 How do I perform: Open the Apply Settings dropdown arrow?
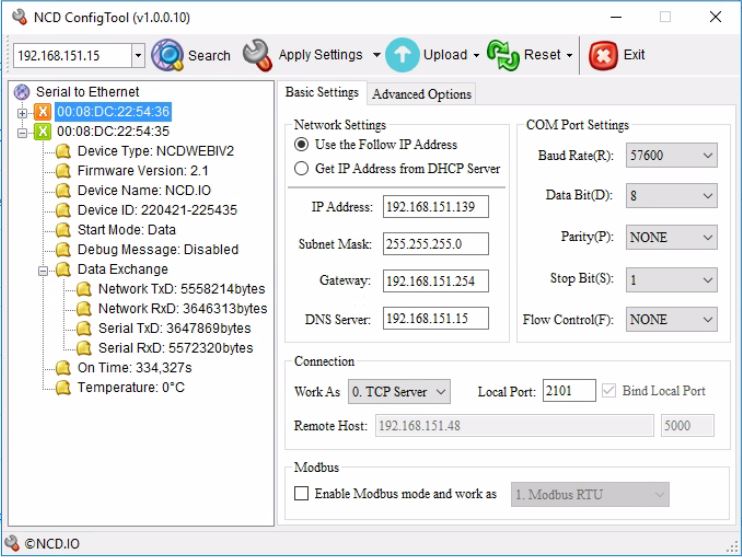(x=377, y=55)
